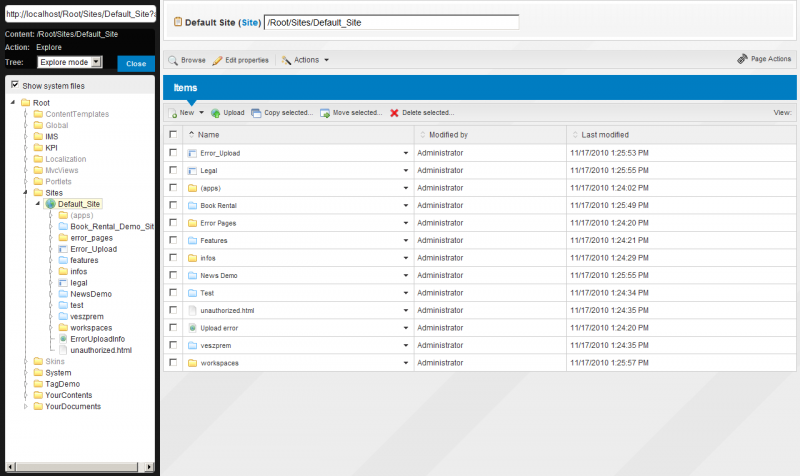Select the IMS folder in tree

coord(52,137)
